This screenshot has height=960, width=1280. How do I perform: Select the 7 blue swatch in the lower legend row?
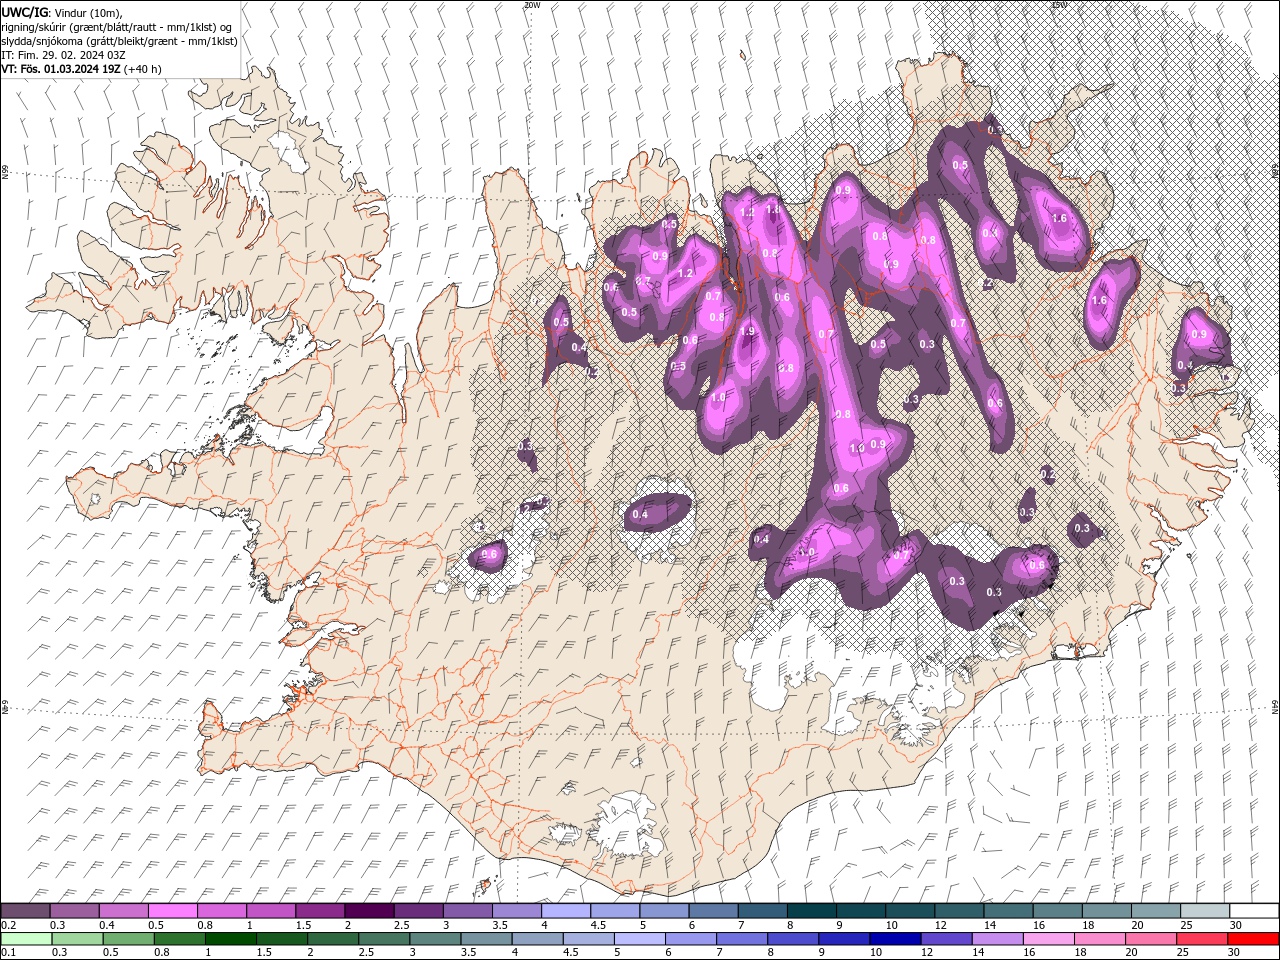click(x=741, y=938)
